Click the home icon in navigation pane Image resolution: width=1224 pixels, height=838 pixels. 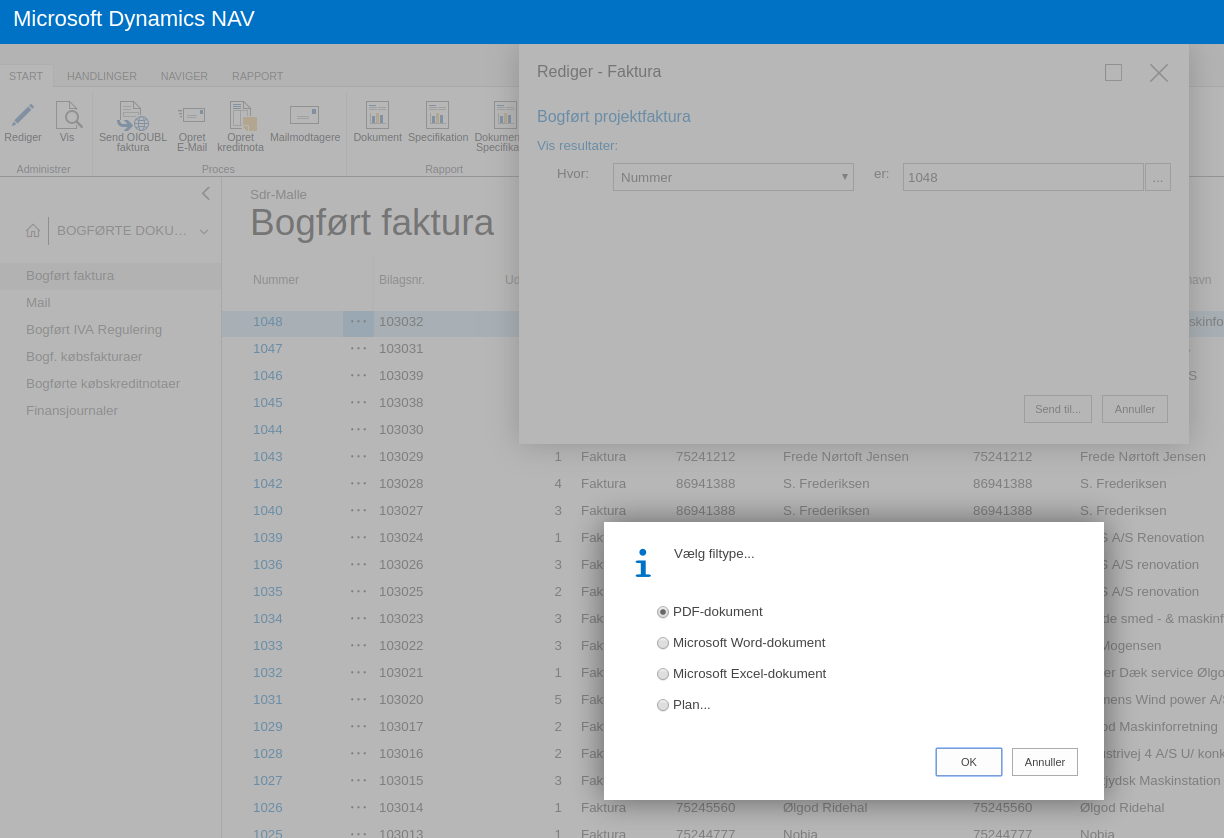point(33,230)
